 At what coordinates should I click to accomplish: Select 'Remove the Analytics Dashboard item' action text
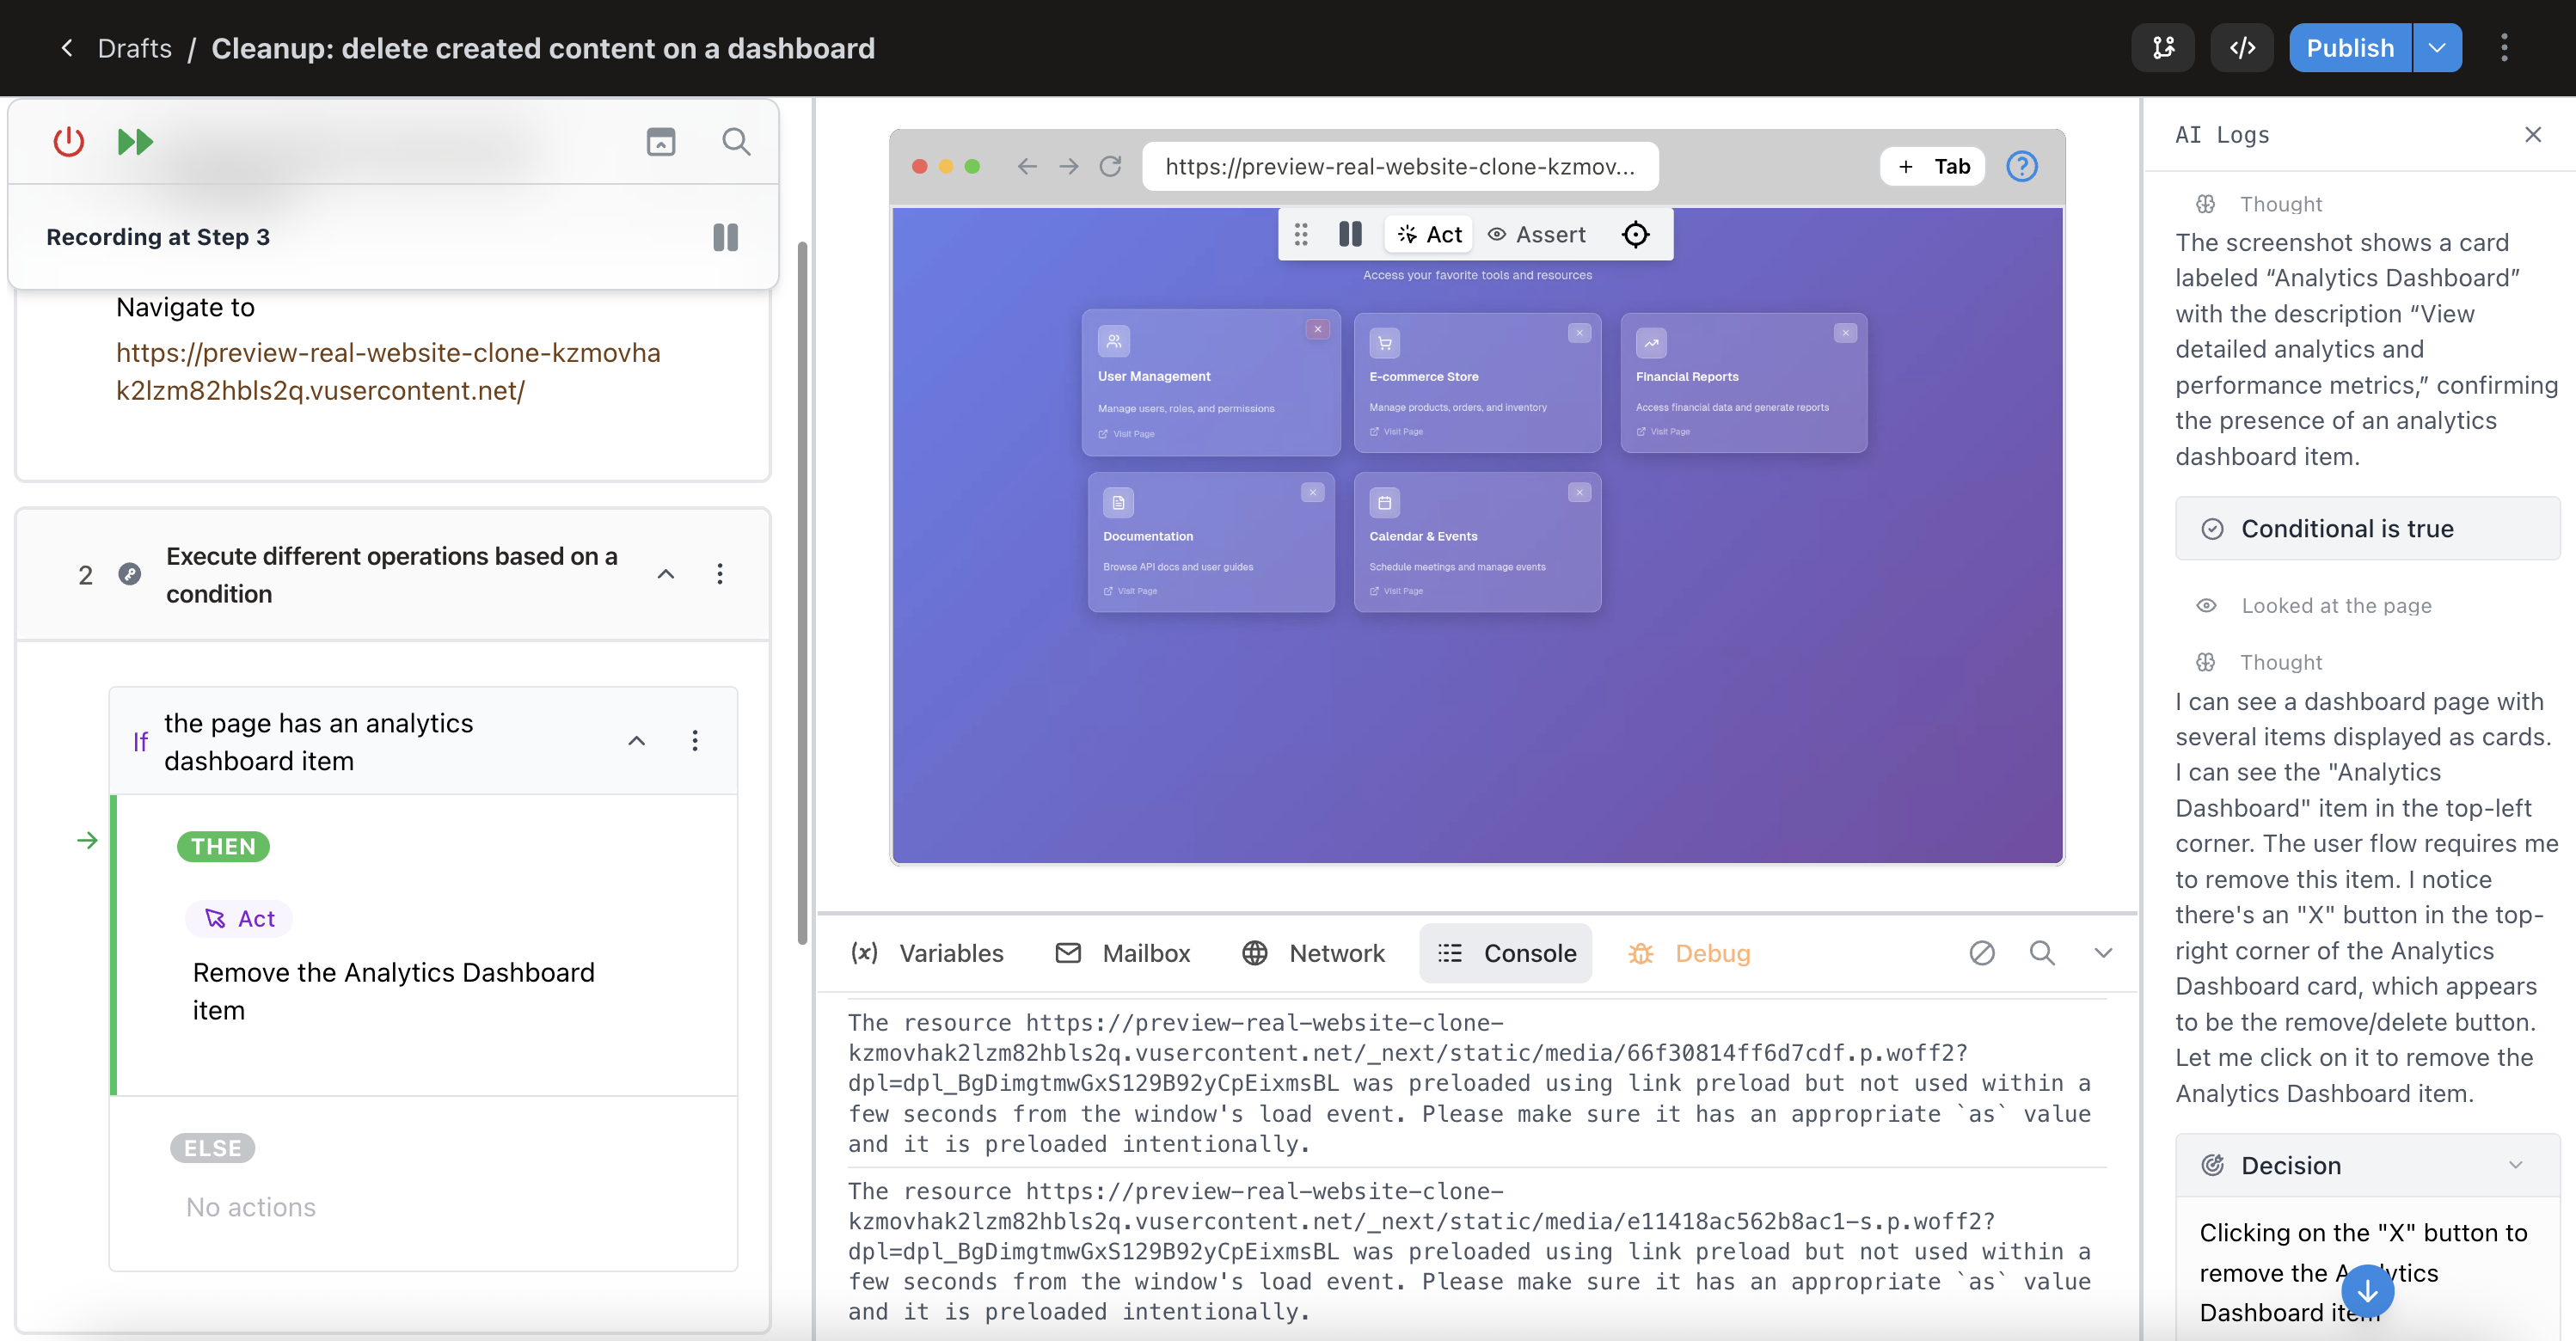pos(394,991)
